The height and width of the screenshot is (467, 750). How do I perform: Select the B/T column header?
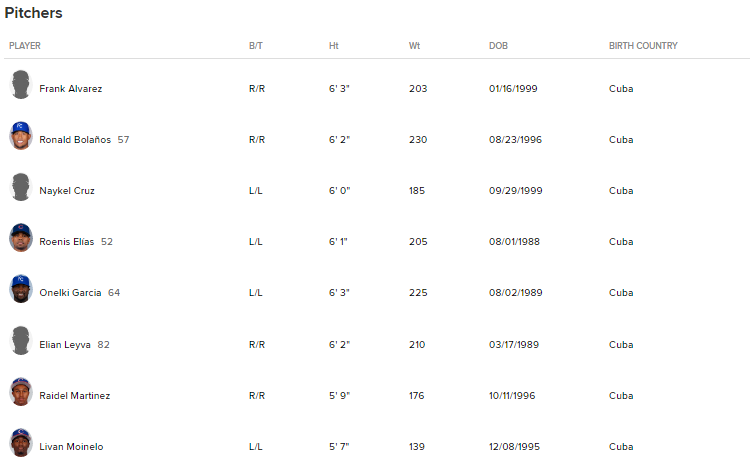[256, 46]
